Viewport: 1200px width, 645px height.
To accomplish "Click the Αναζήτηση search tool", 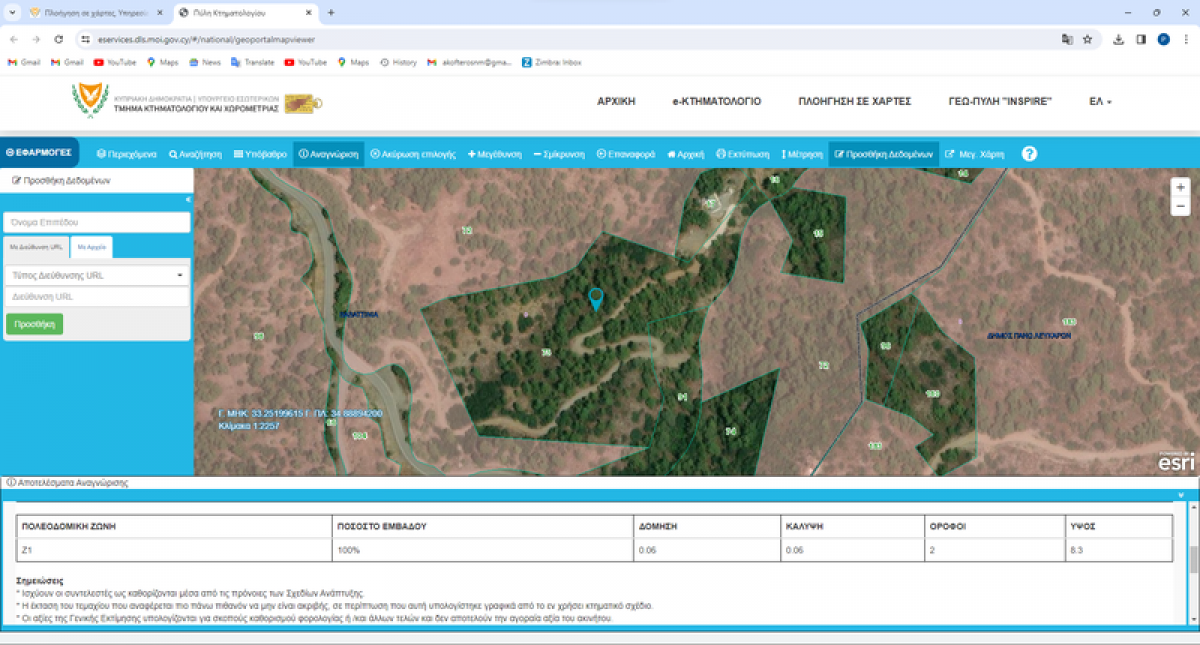I will (x=195, y=154).
